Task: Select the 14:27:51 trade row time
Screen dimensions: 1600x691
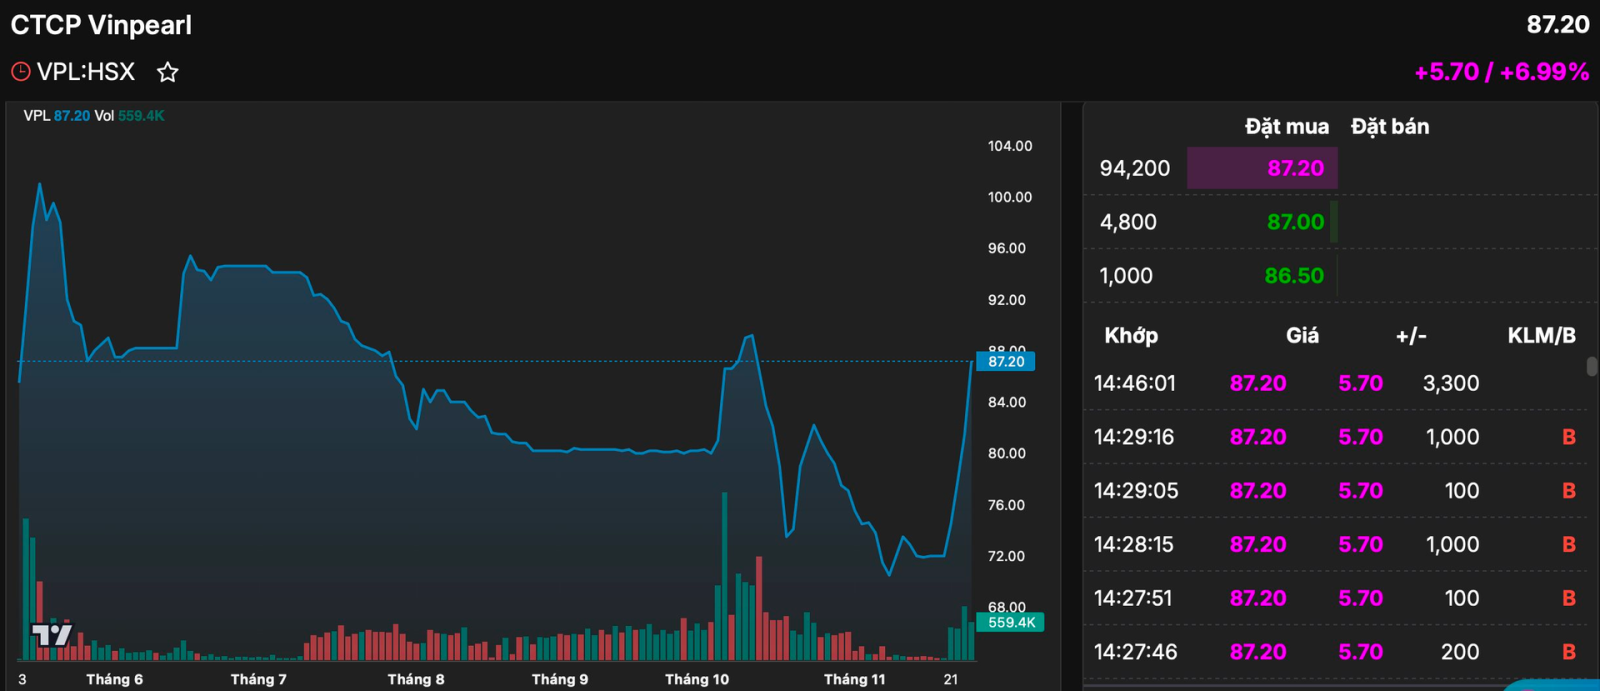Action: (x=1132, y=598)
